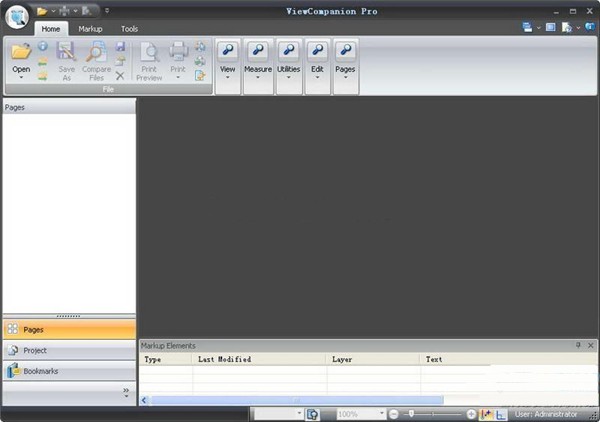The image size is (600, 422).
Task: Click the Print Preview icon
Action: point(149,52)
